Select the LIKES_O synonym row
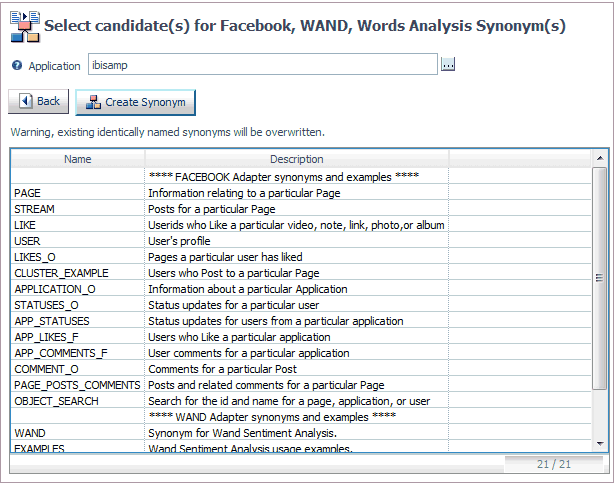 pos(301,257)
